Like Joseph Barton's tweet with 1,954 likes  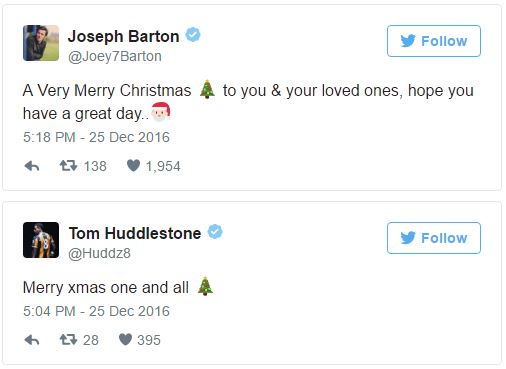(x=133, y=166)
